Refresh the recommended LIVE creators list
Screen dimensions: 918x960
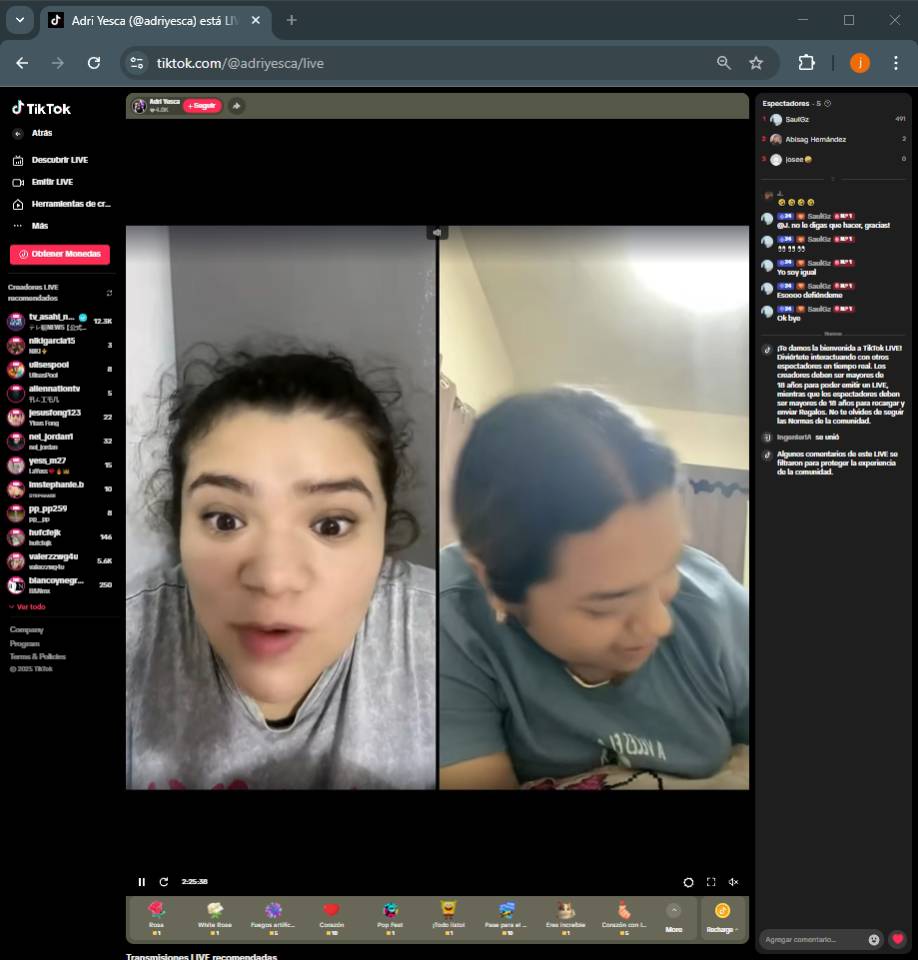109,293
